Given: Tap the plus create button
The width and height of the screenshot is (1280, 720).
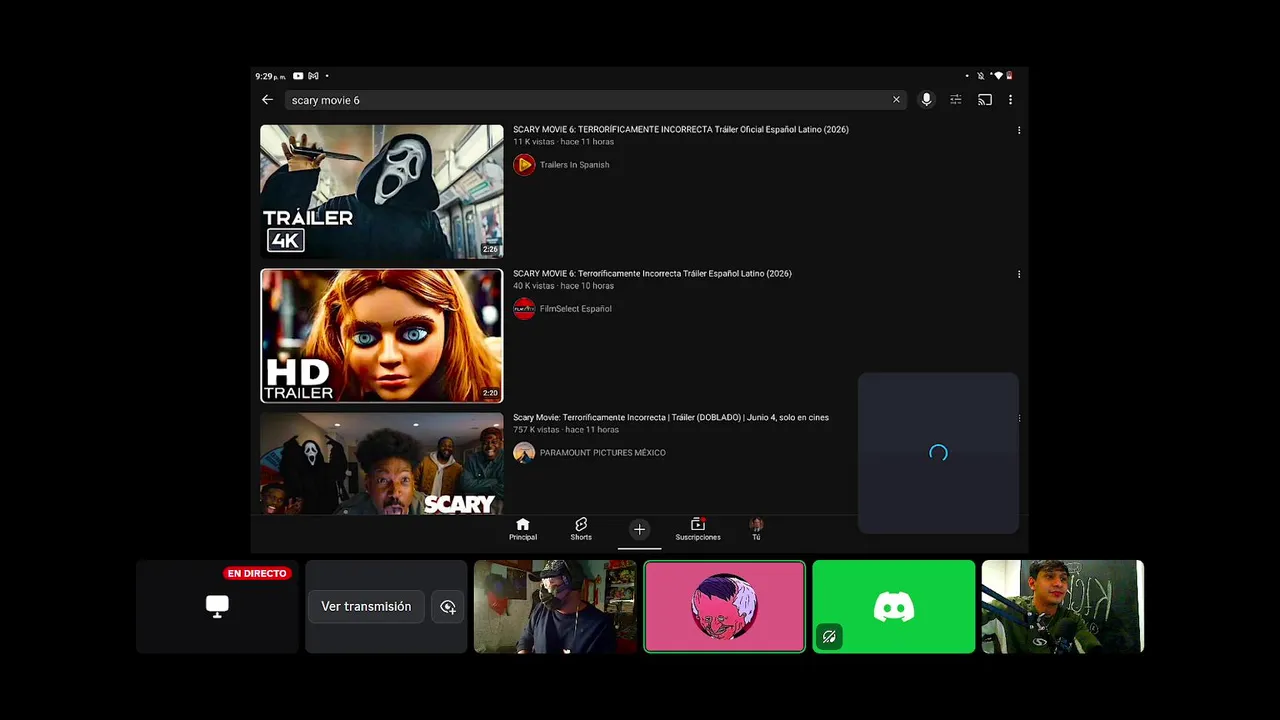Looking at the screenshot, I should 639,530.
